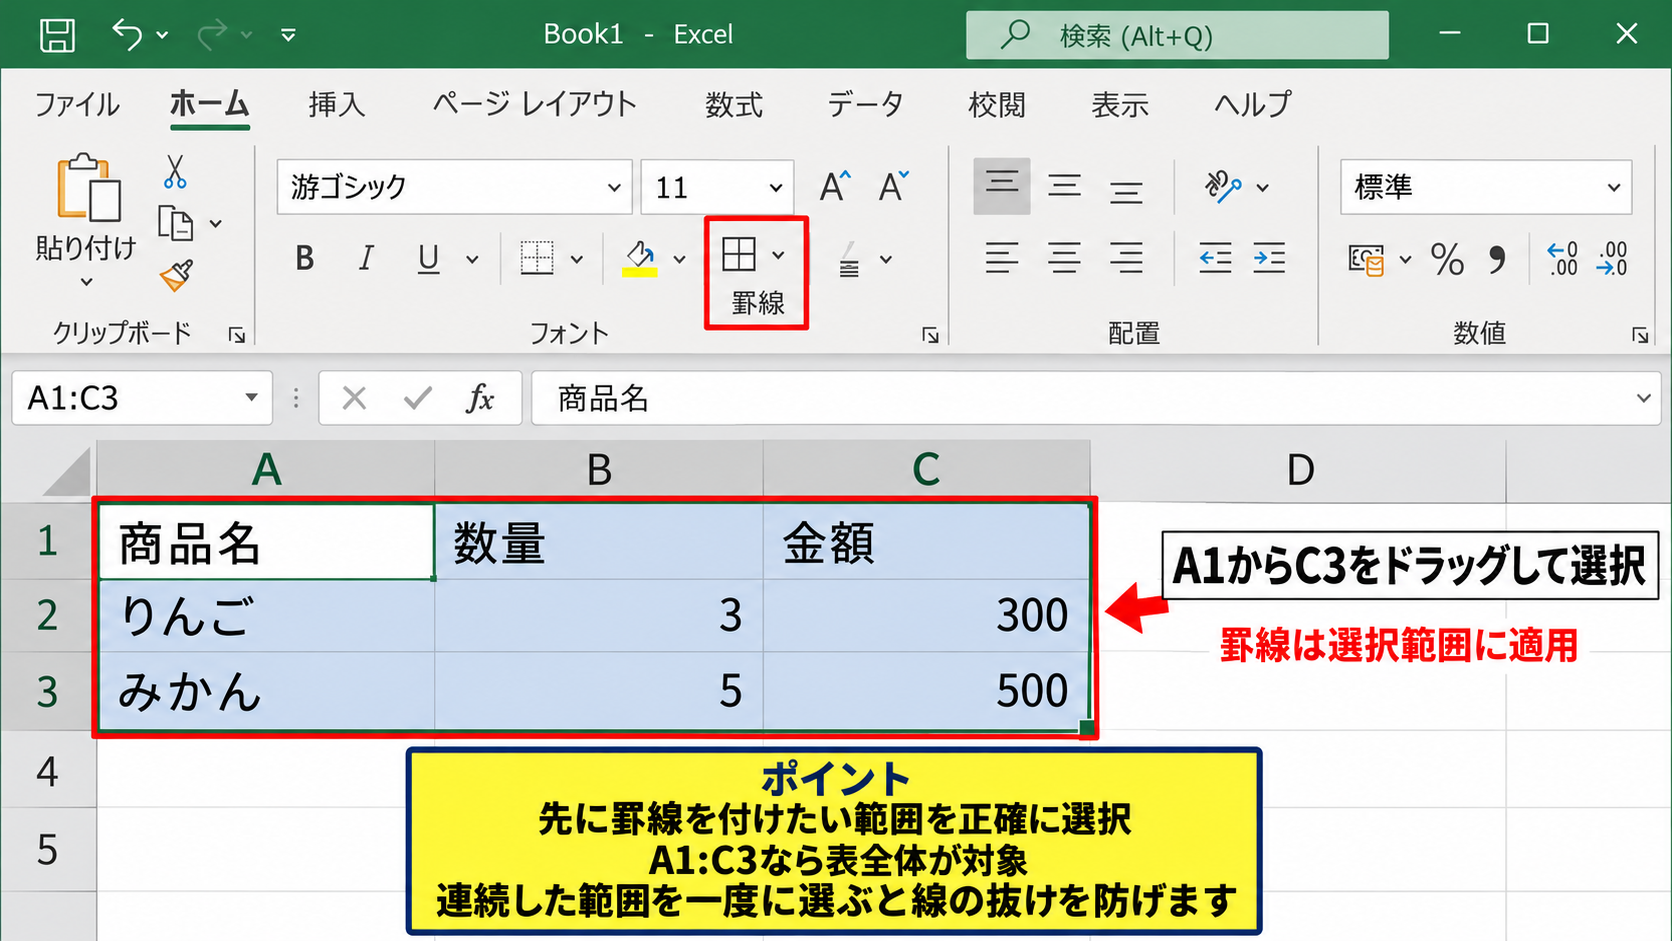
Task: Click the Redo arrow icon
Action: (x=212, y=34)
